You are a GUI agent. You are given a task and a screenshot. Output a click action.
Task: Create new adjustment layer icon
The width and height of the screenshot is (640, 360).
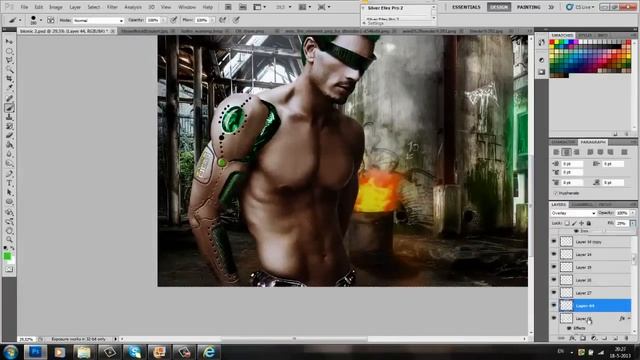click(x=594, y=338)
